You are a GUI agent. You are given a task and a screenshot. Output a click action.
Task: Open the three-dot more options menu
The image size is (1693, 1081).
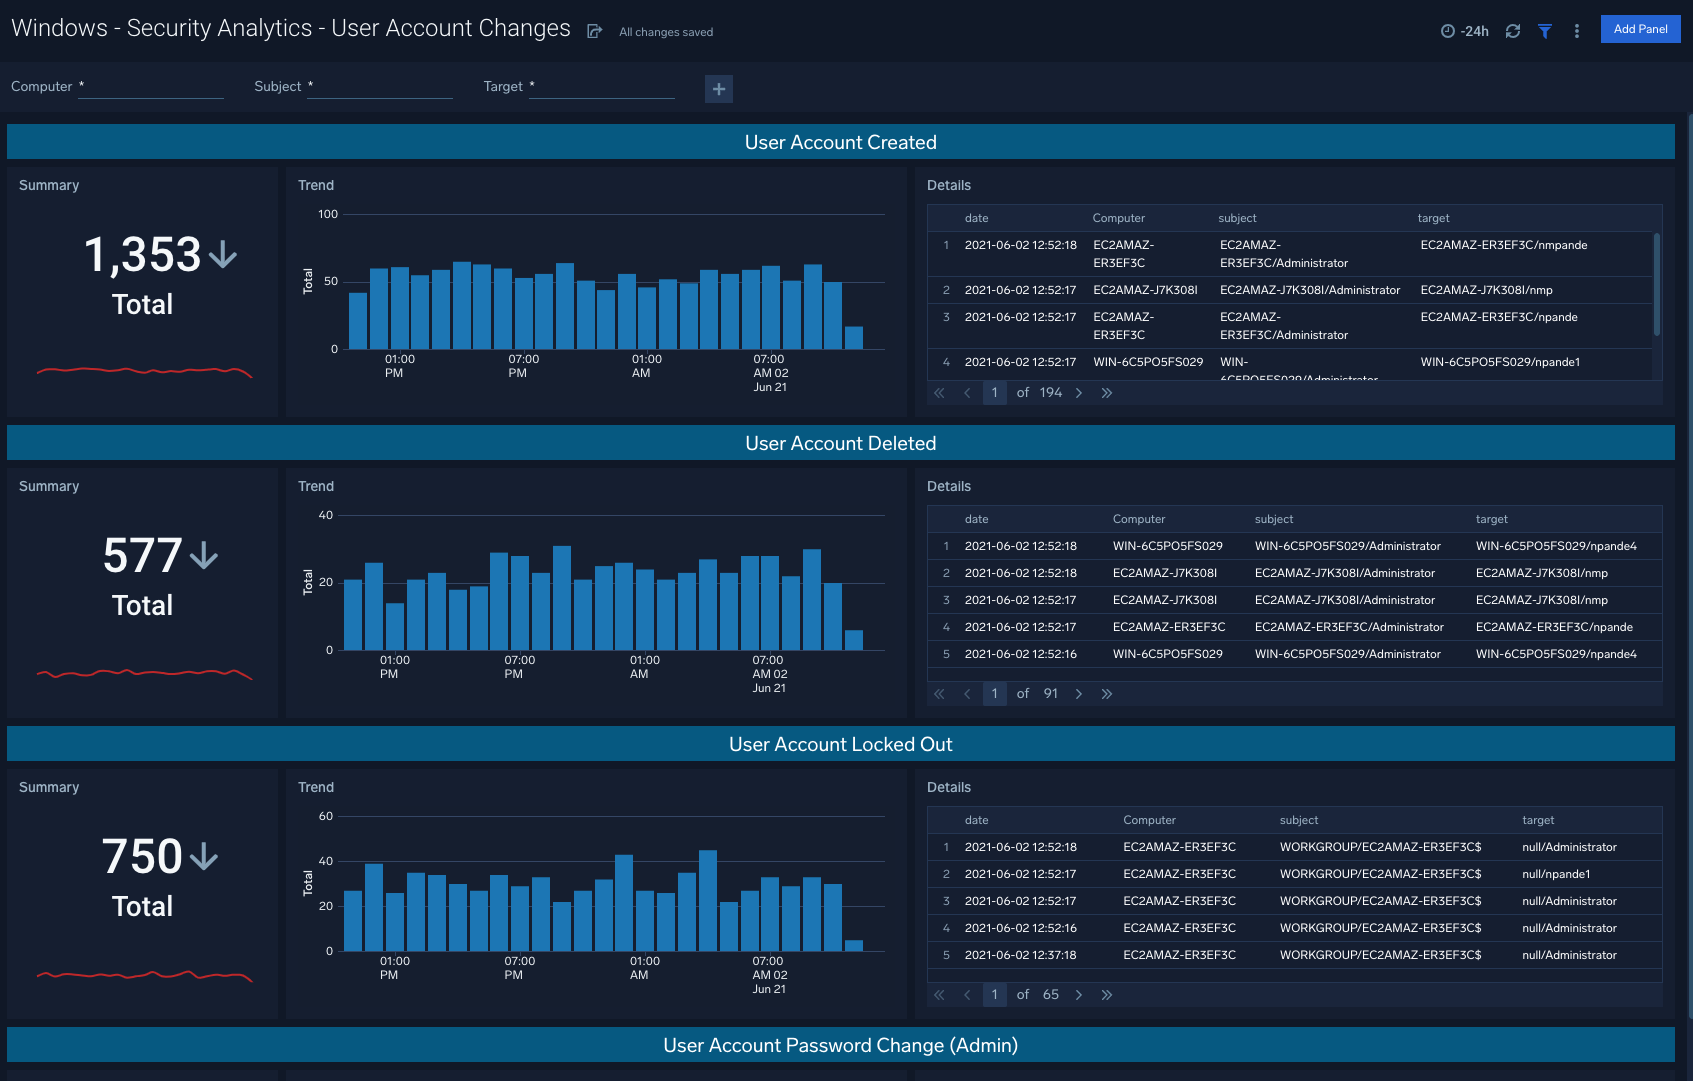(x=1577, y=31)
